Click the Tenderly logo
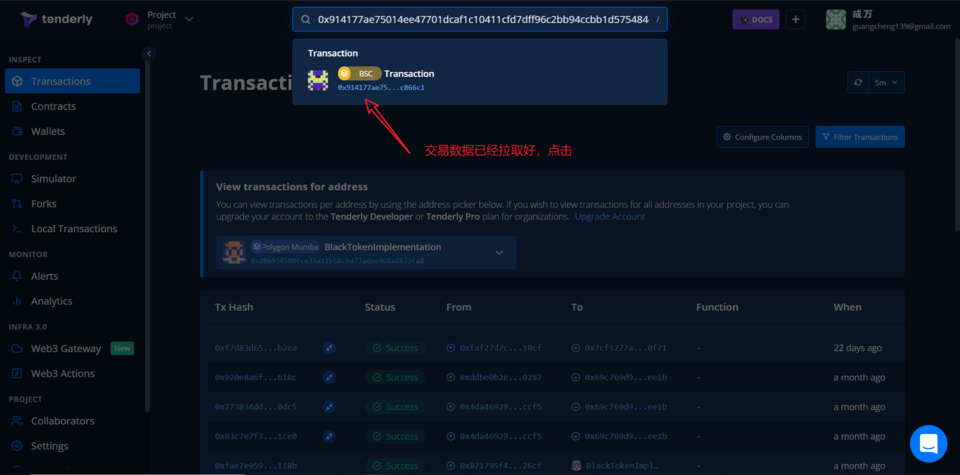This screenshot has width=960, height=475. (x=56, y=19)
